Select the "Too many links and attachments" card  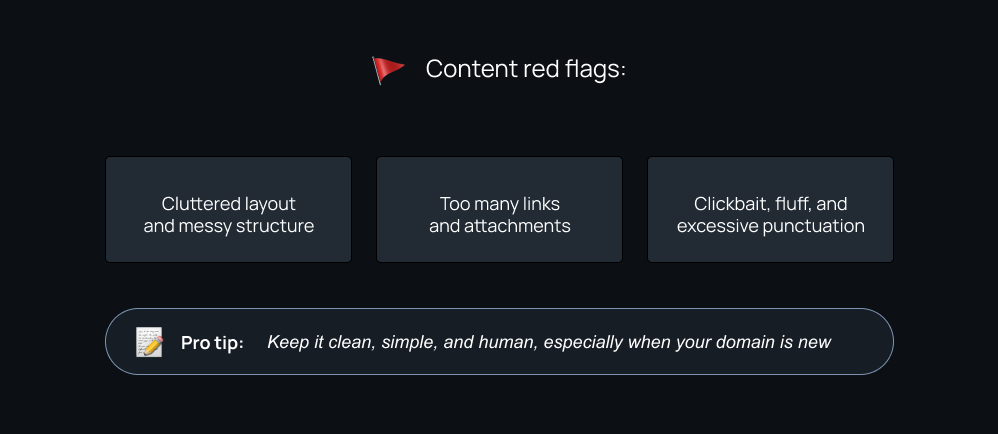(499, 210)
